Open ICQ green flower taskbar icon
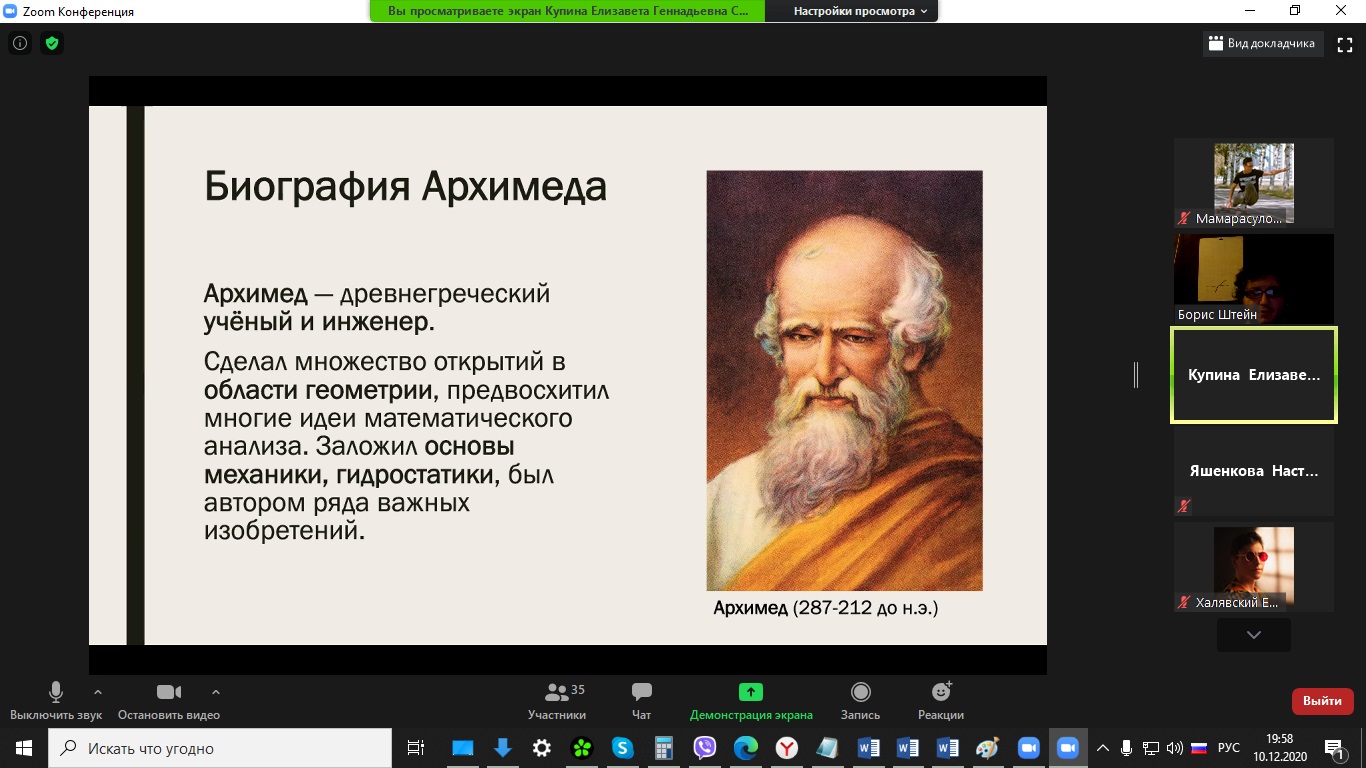1366x768 pixels. pos(582,748)
